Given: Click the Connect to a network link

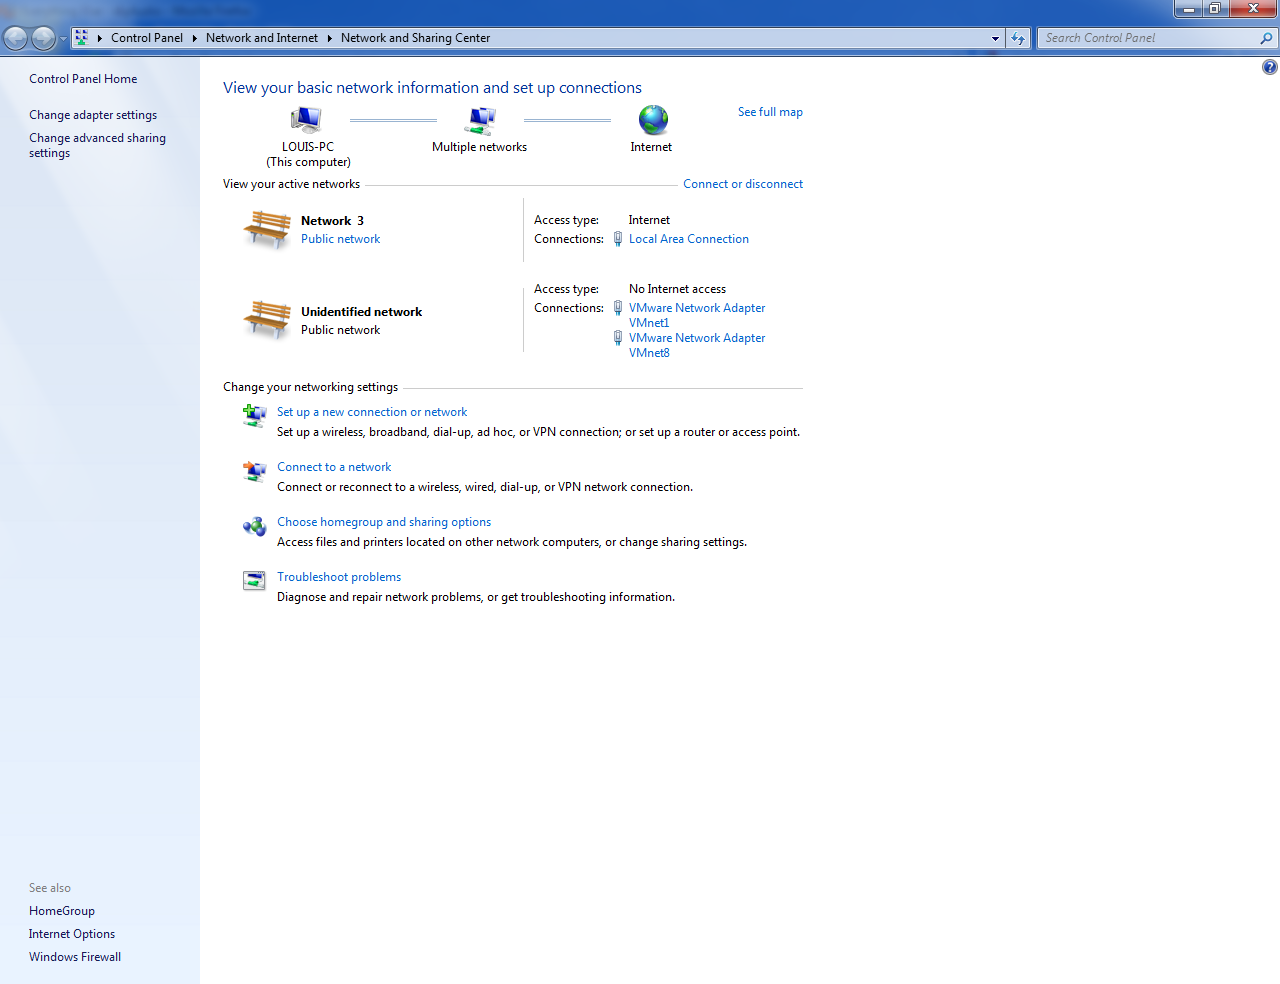Looking at the screenshot, I should pyautogui.click(x=334, y=467).
